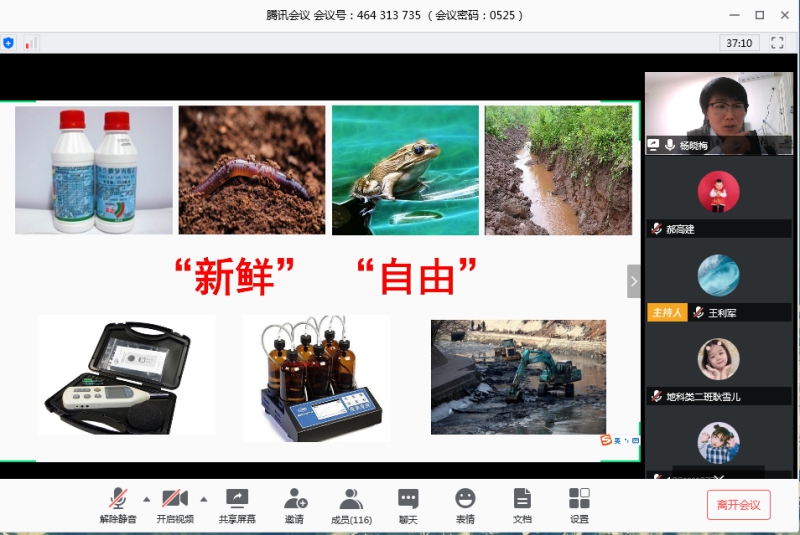Click the 37:10 meeting timer
This screenshot has height=535, width=800.
coord(739,43)
